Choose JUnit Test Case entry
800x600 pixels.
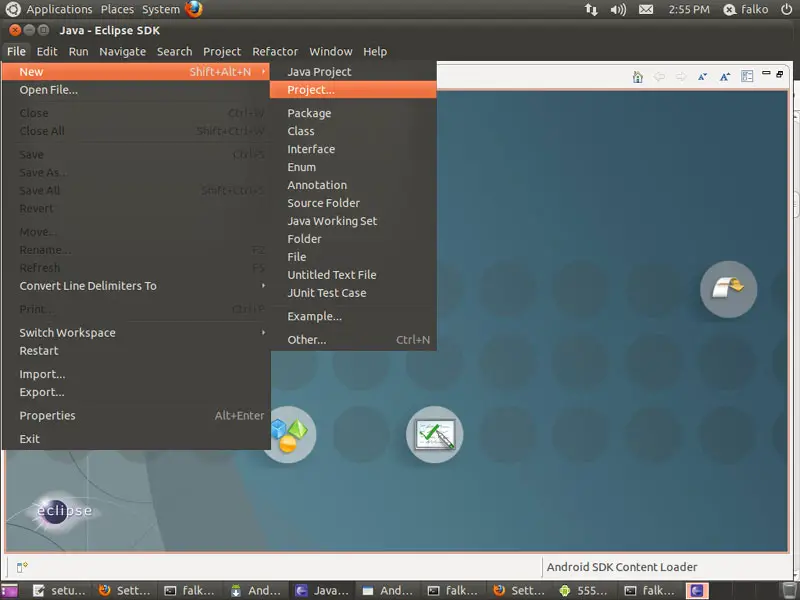[353, 293]
